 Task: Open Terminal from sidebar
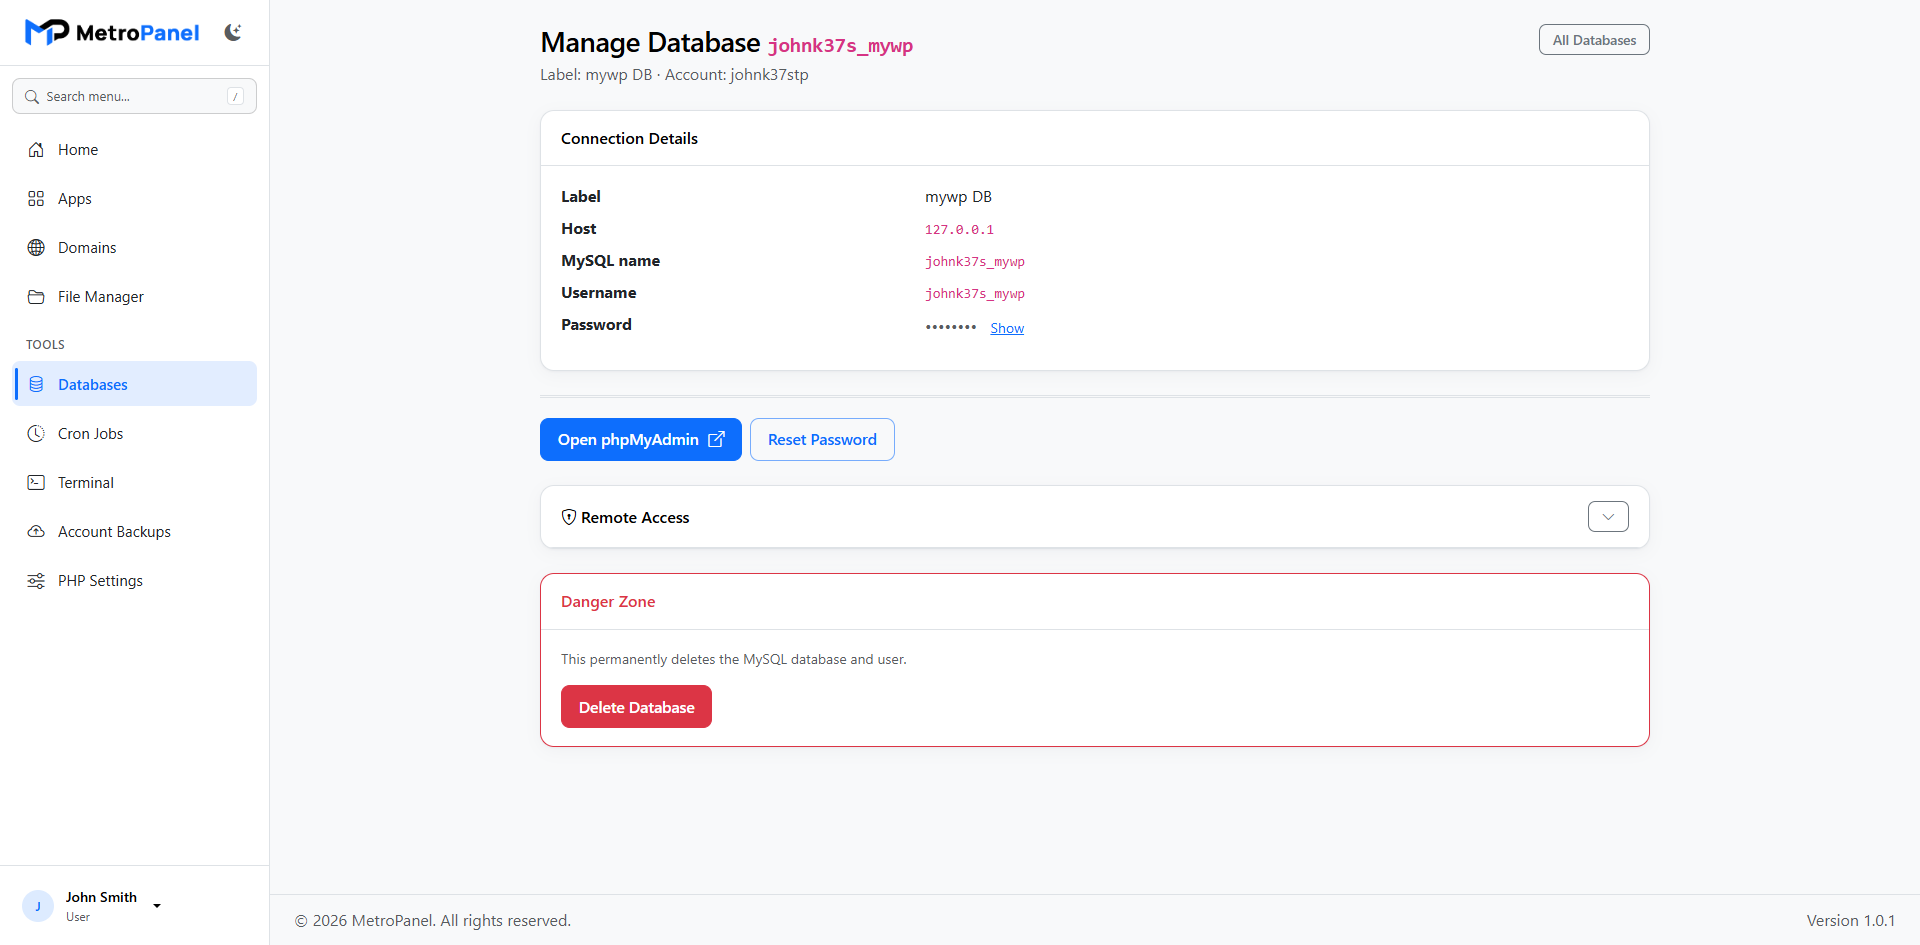click(134, 483)
